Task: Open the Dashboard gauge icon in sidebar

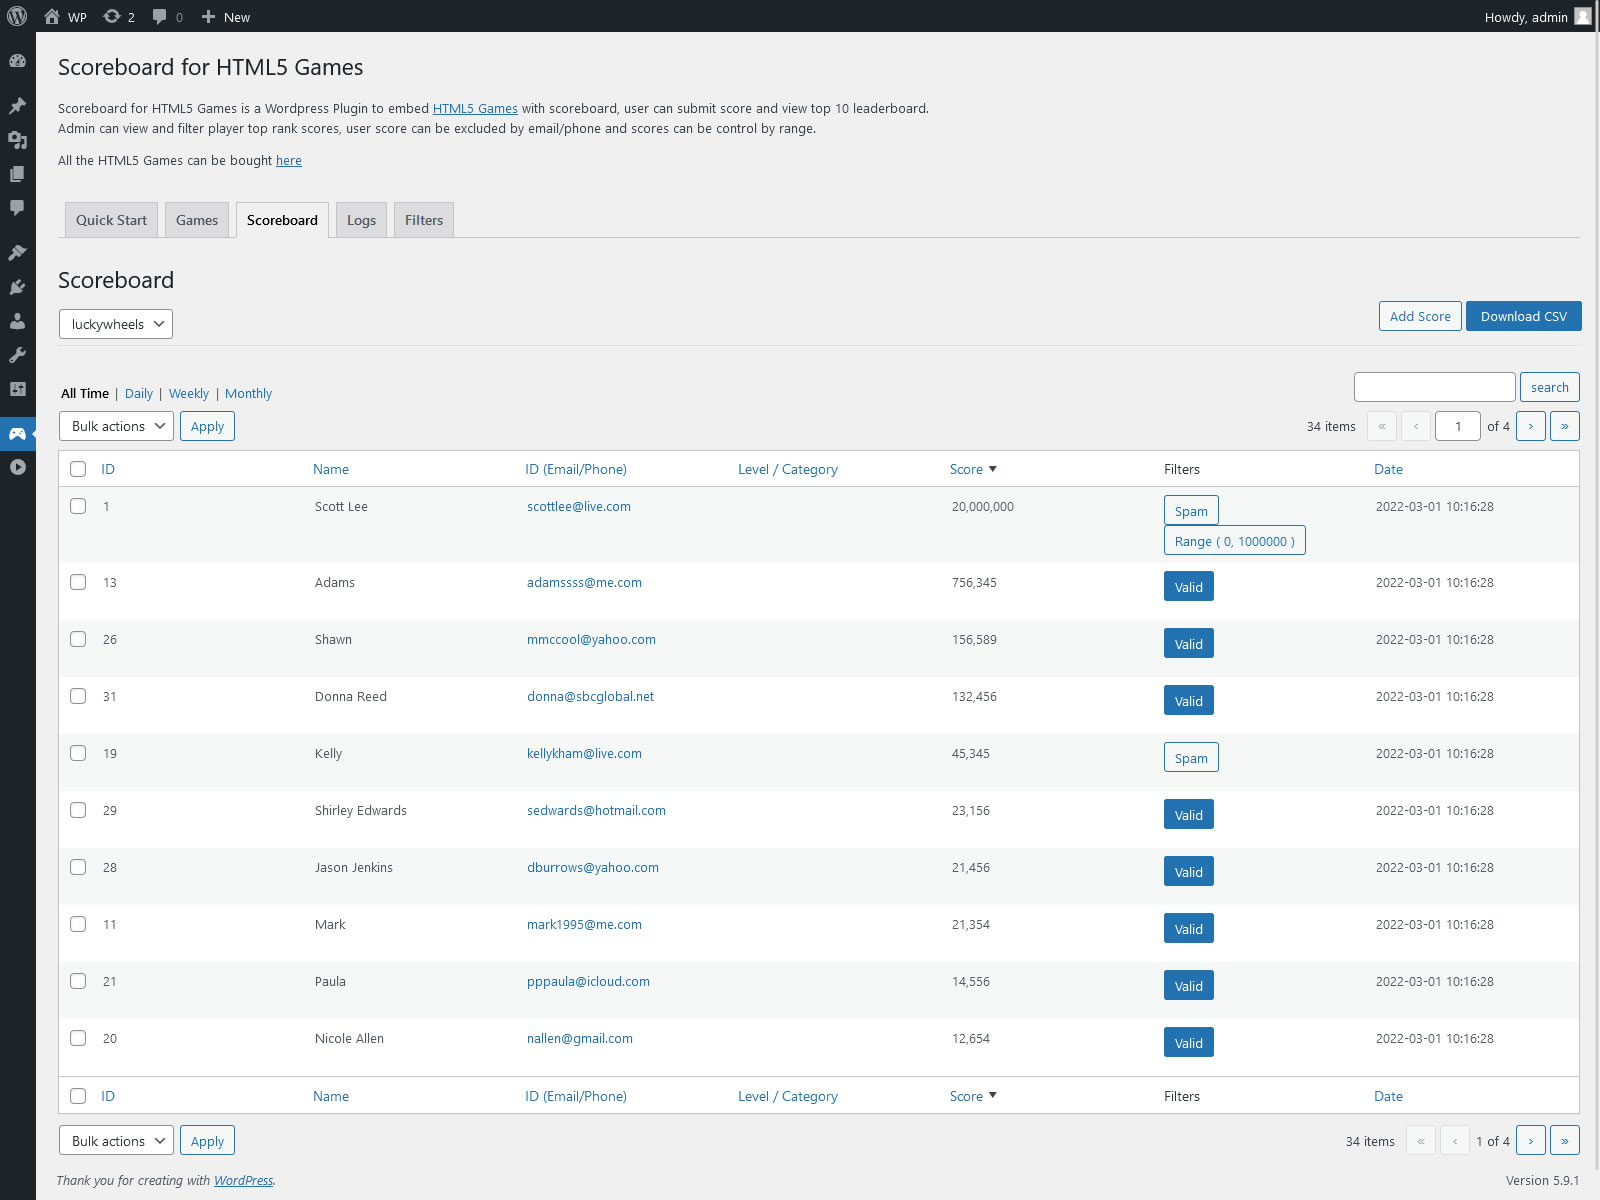Action: (x=17, y=61)
